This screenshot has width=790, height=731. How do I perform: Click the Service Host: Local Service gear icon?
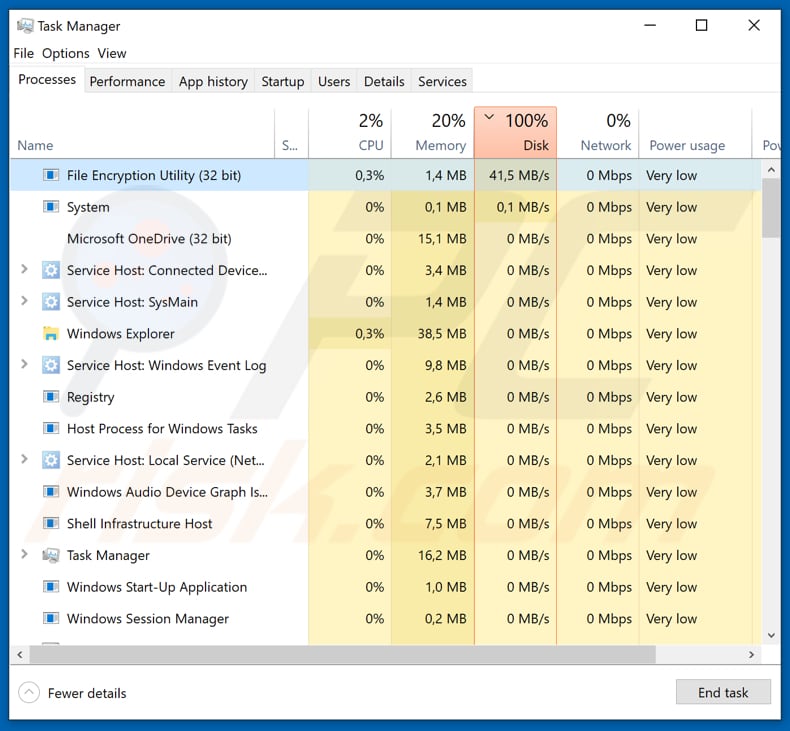pyautogui.click(x=50, y=460)
